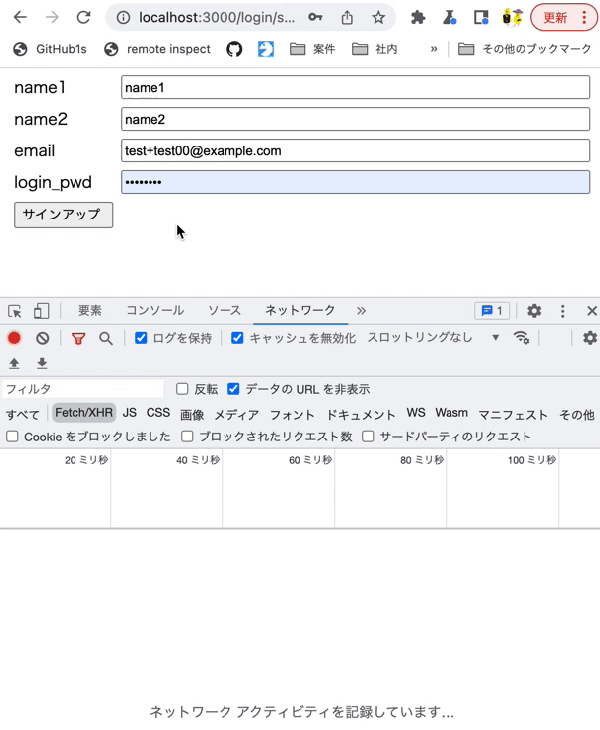Switch to the ソース tab
The height and width of the screenshot is (730, 600).
(x=224, y=311)
